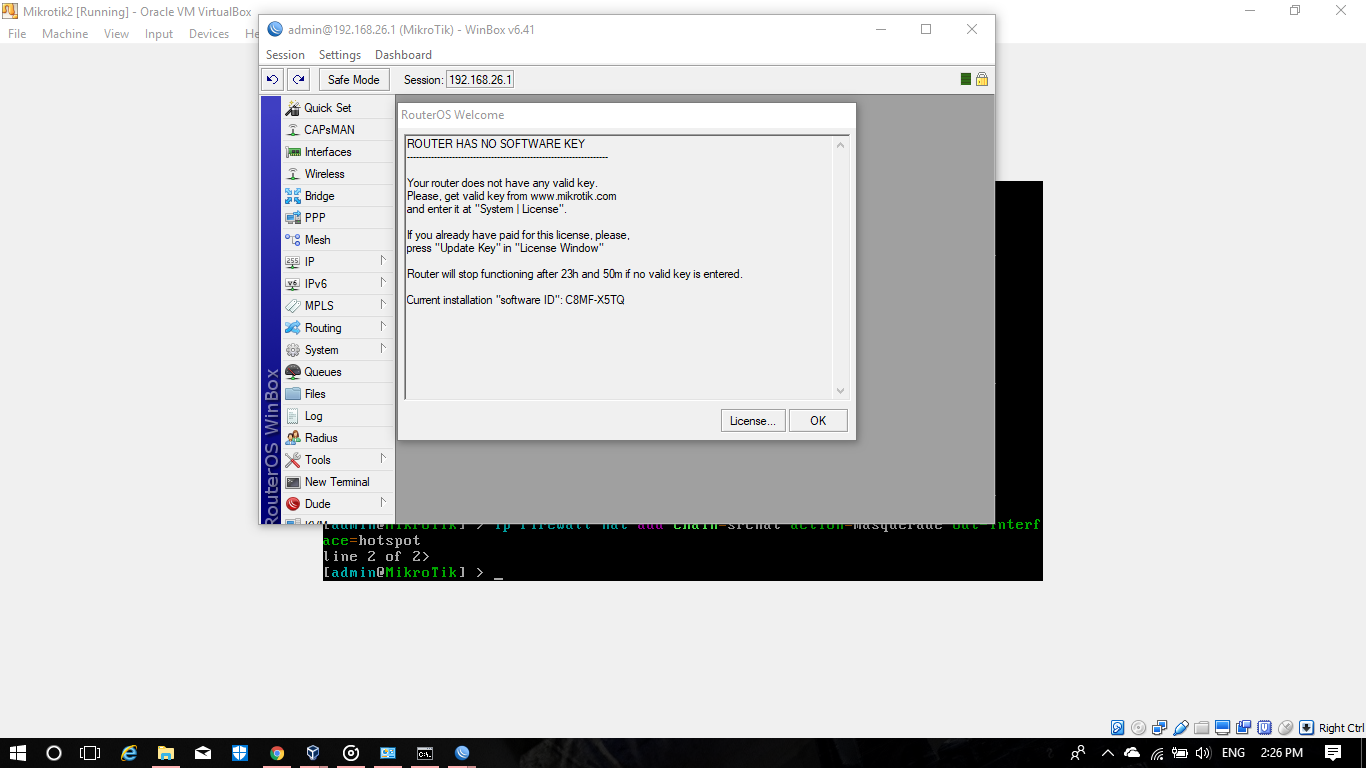Viewport: 1366px width, 768px height.
Task: Open the Queues window
Action: coord(338,372)
